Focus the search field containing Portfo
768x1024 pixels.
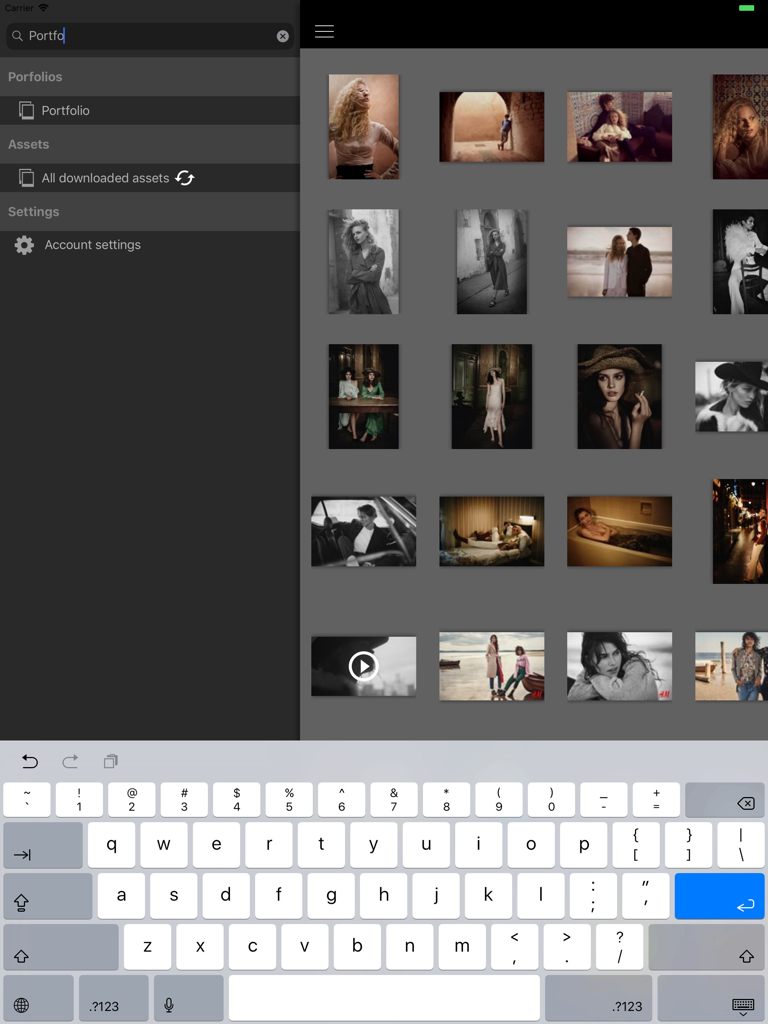click(x=150, y=36)
